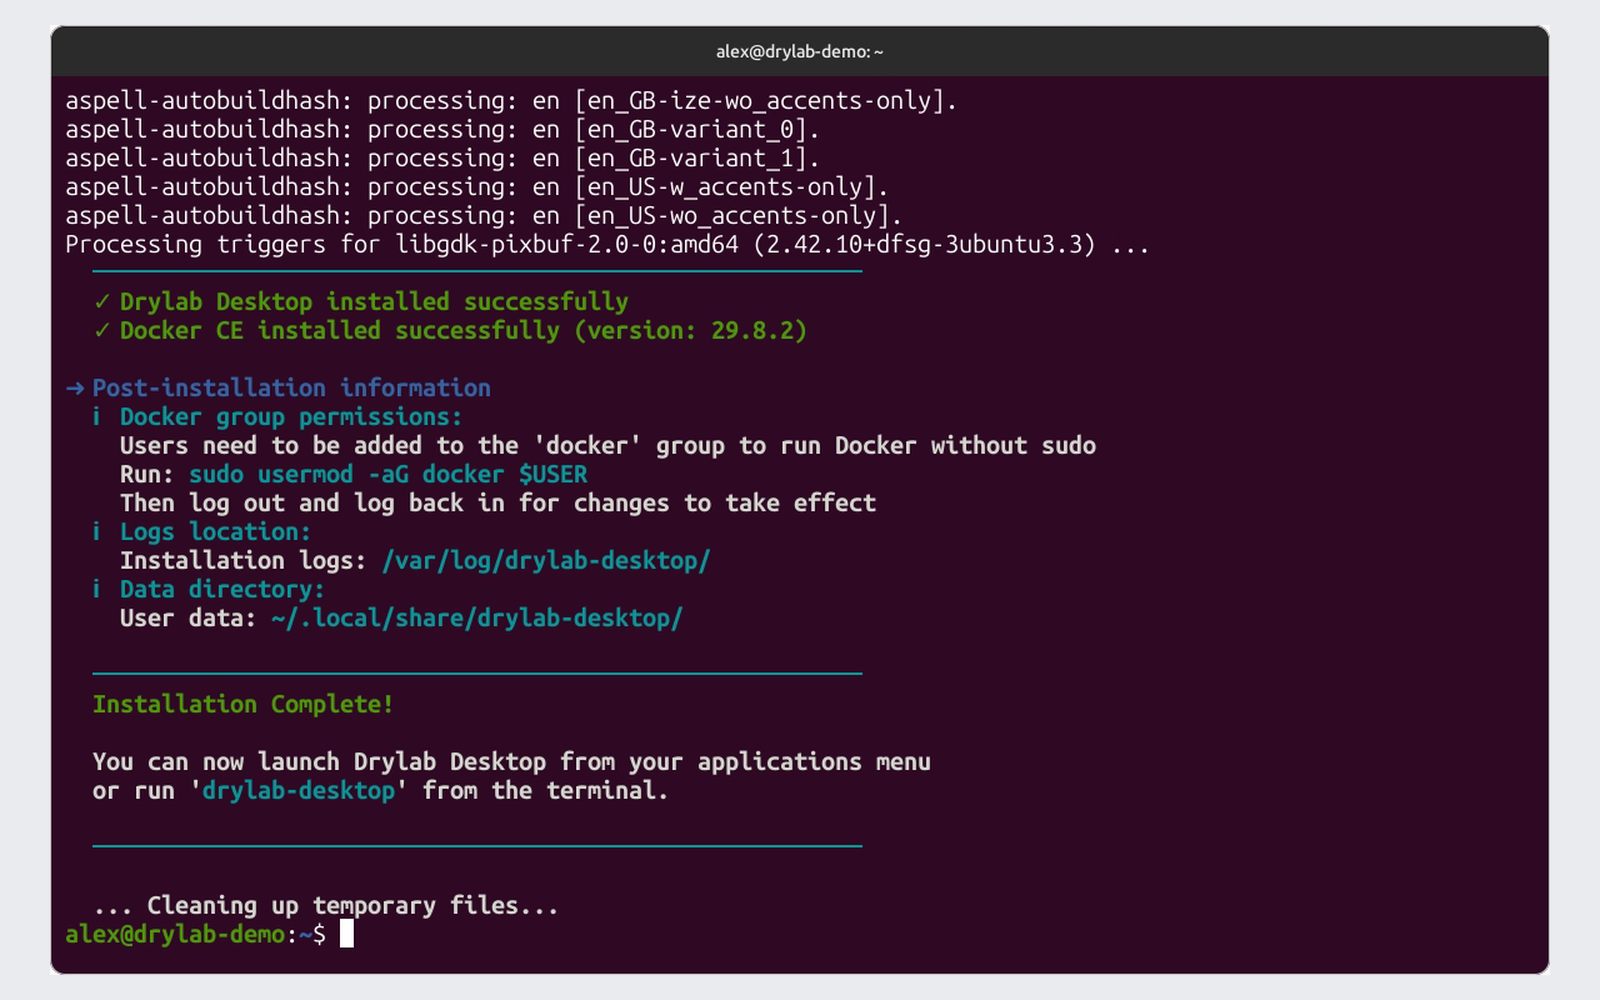This screenshot has height=1000, width=1600.
Task: Click the info icon beside Data directory
Action: point(96,590)
